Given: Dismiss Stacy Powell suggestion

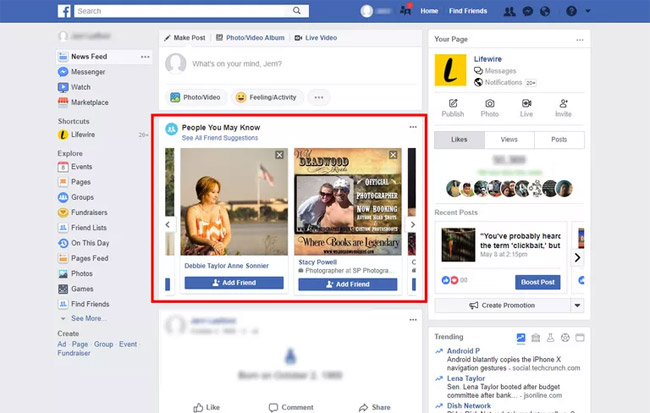Looking at the screenshot, I should coord(393,155).
